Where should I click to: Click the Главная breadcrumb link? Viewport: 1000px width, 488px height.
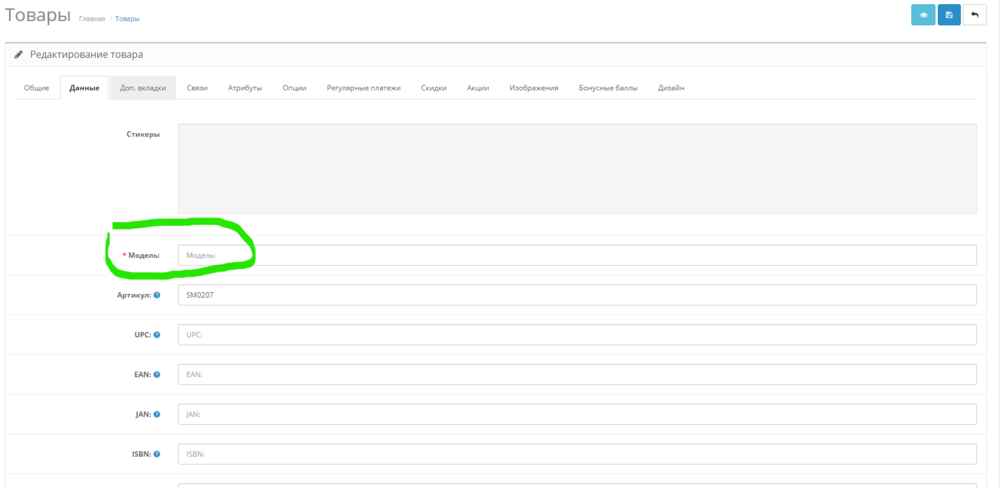(92, 19)
